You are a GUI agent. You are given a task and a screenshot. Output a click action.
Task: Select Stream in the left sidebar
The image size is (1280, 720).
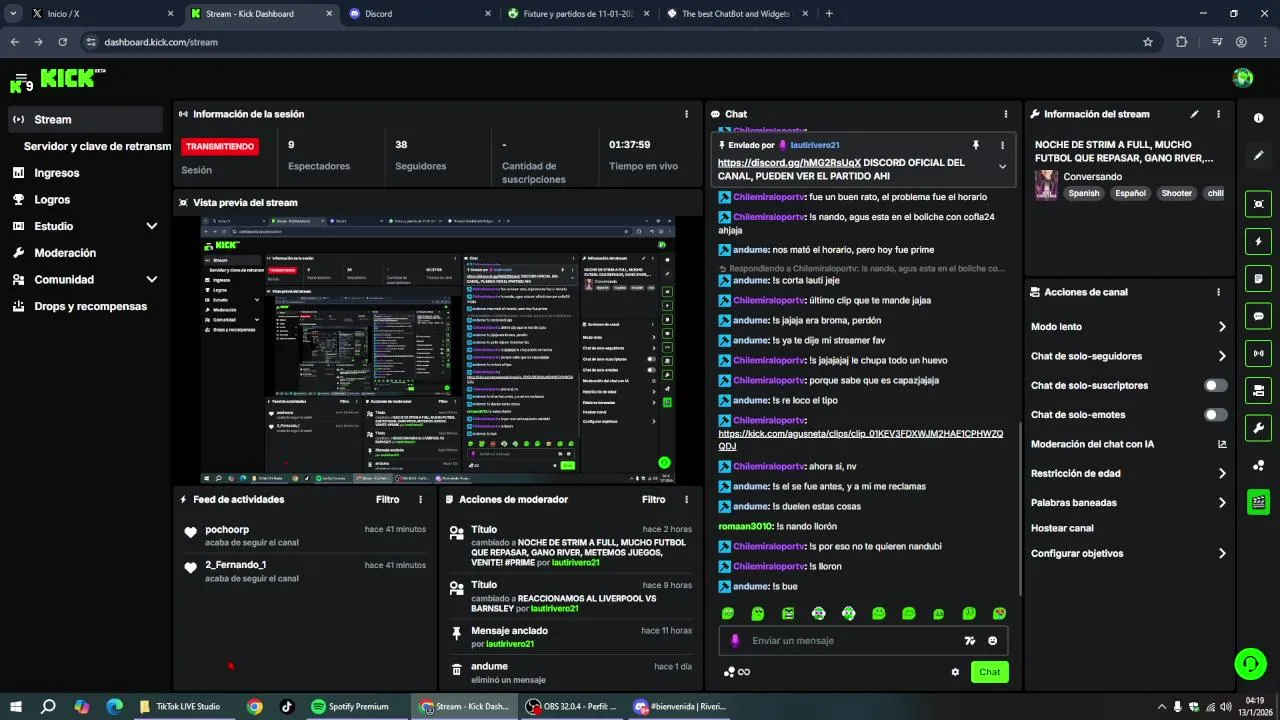[x=85, y=119]
